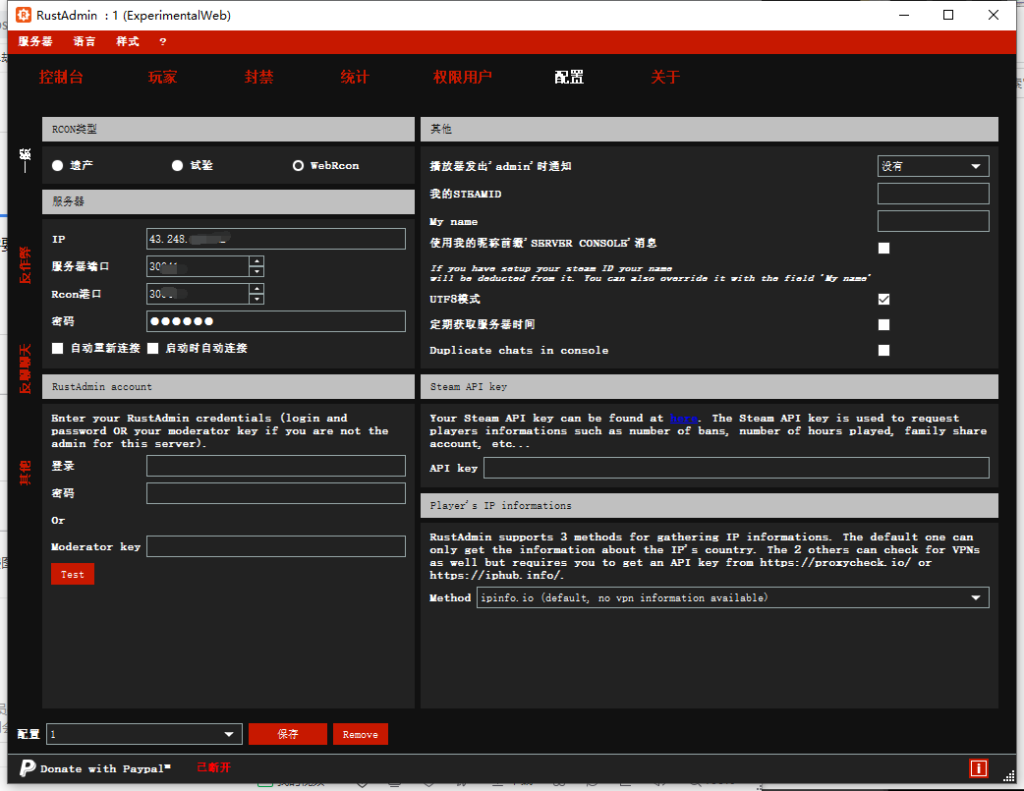The width and height of the screenshot is (1024, 791).
Task: Maximize the RustAdmin window
Action: (x=948, y=15)
